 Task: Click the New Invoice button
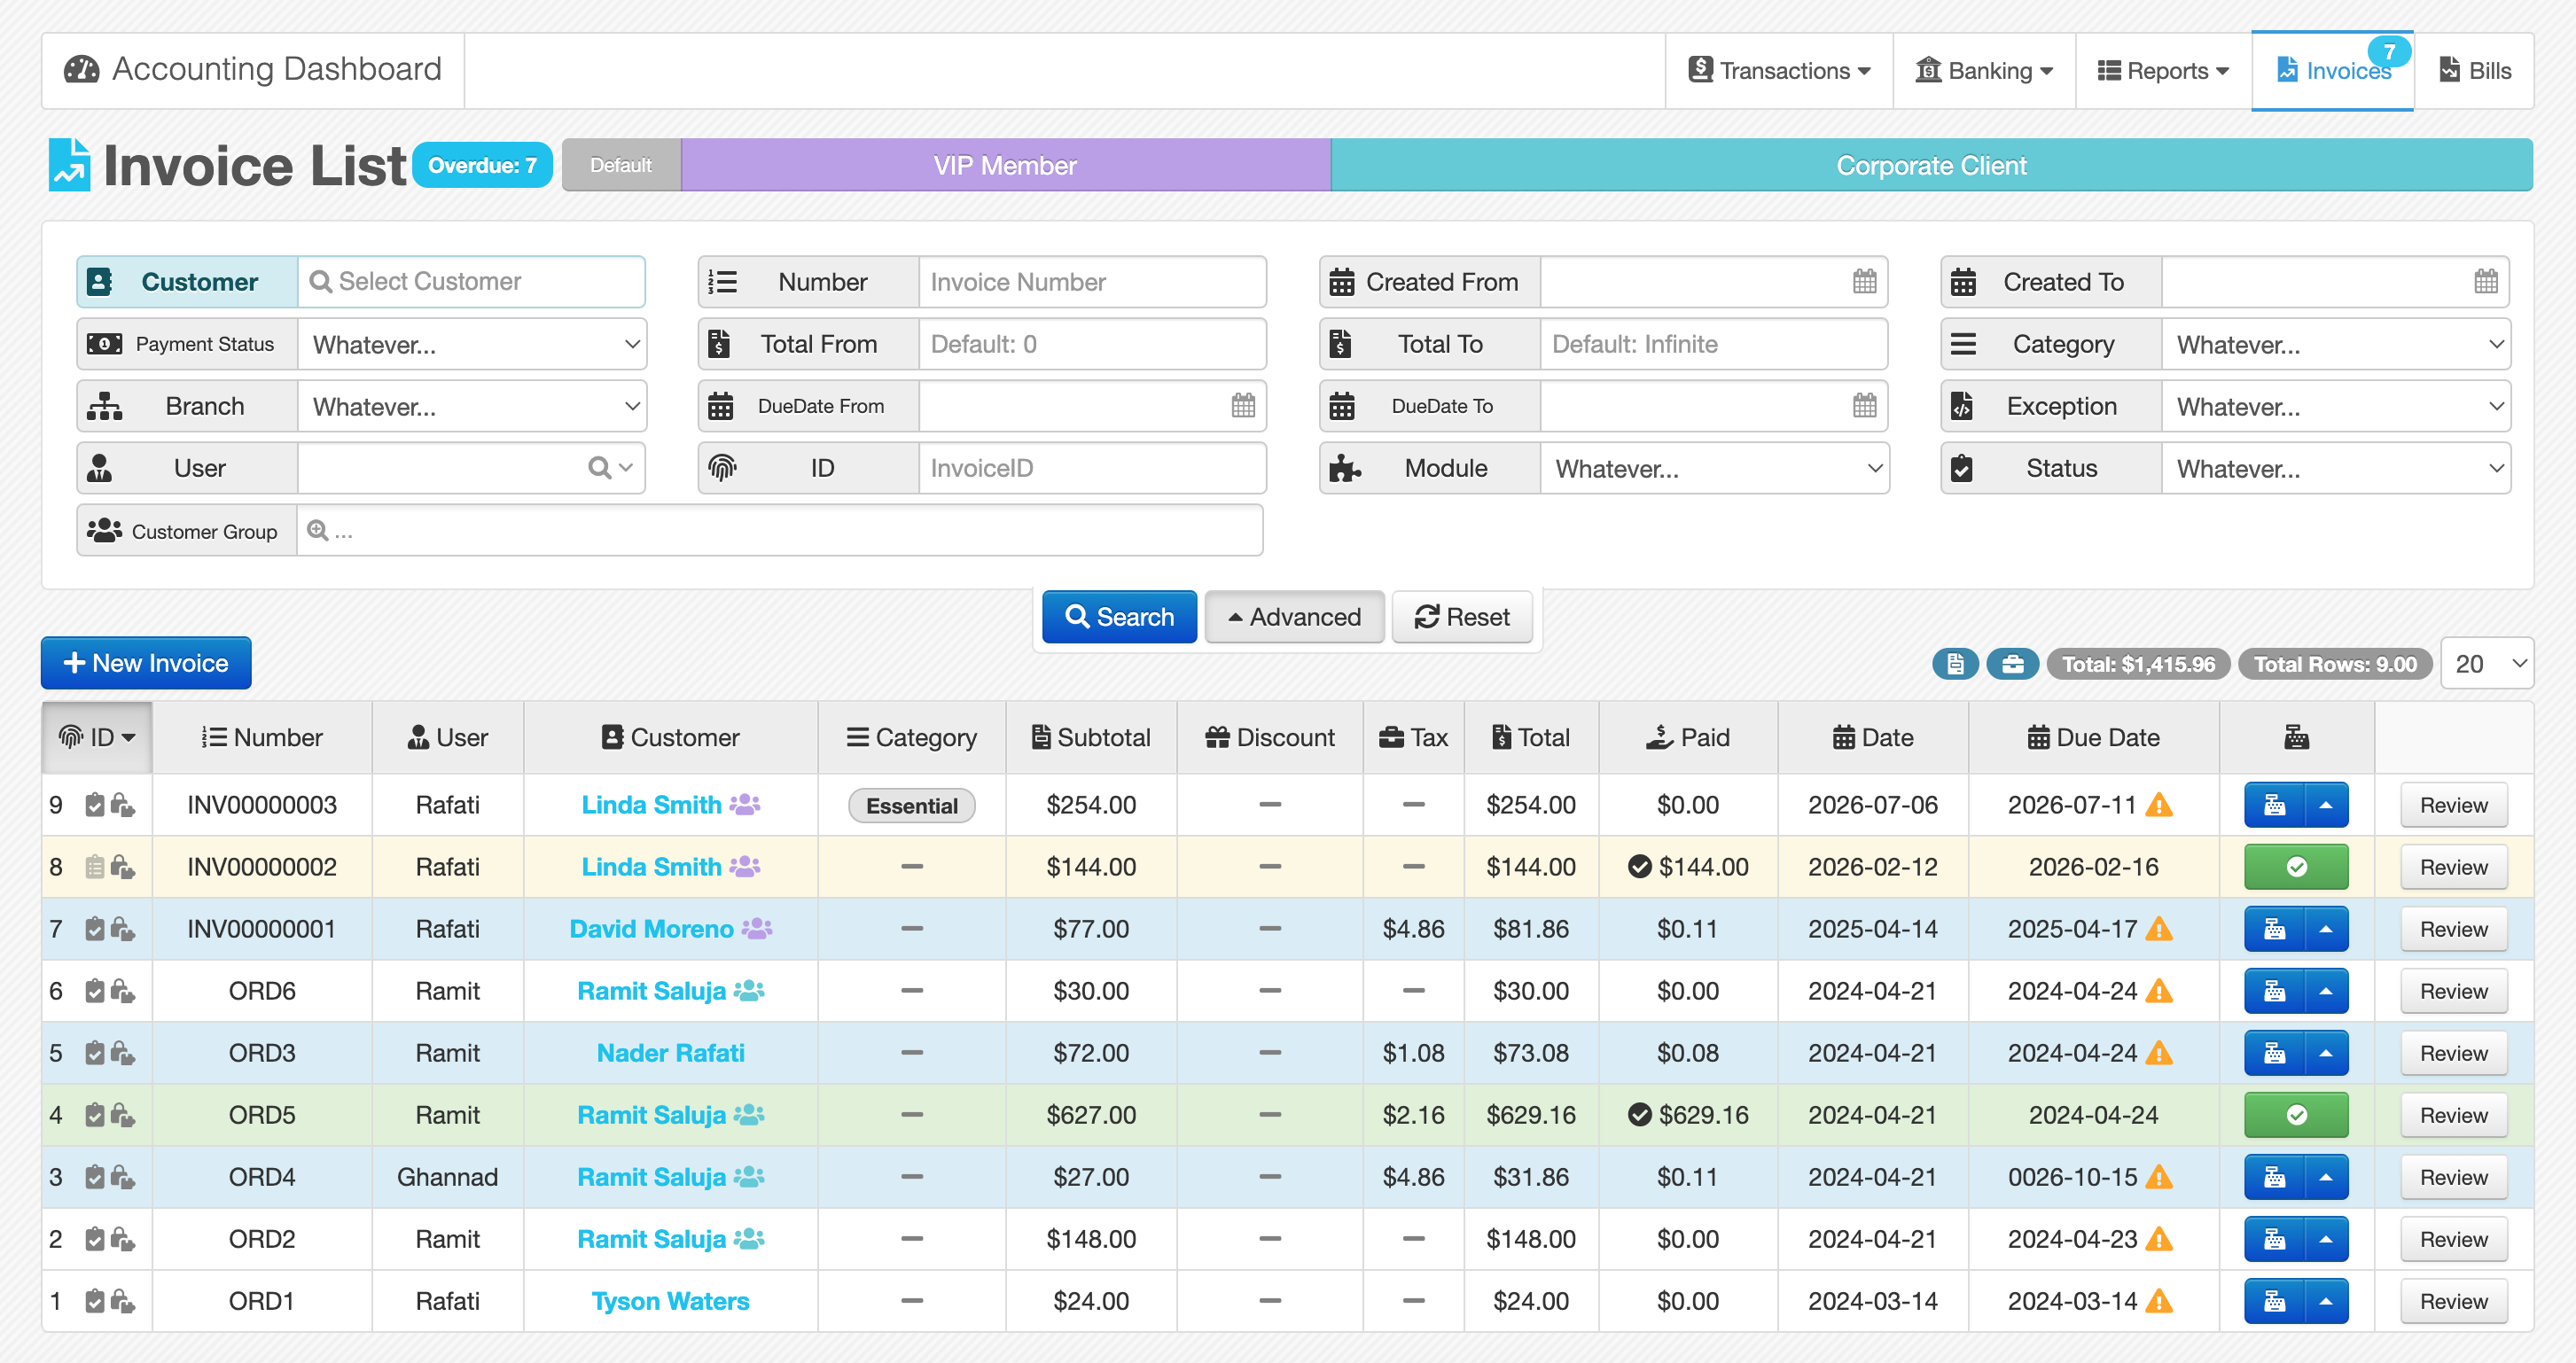(x=146, y=663)
